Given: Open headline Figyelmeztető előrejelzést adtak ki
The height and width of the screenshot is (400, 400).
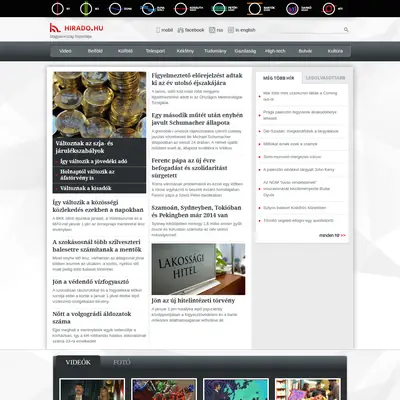Looking at the screenshot, I should click(x=197, y=79).
